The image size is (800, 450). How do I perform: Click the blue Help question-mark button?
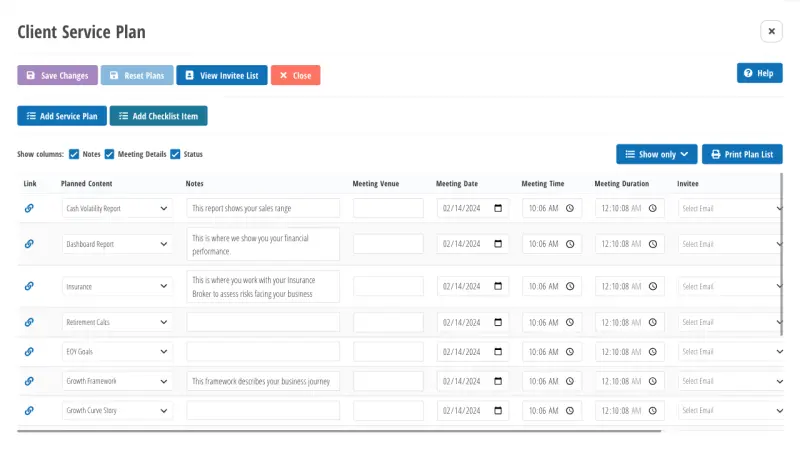pyautogui.click(x=759, y=73)
